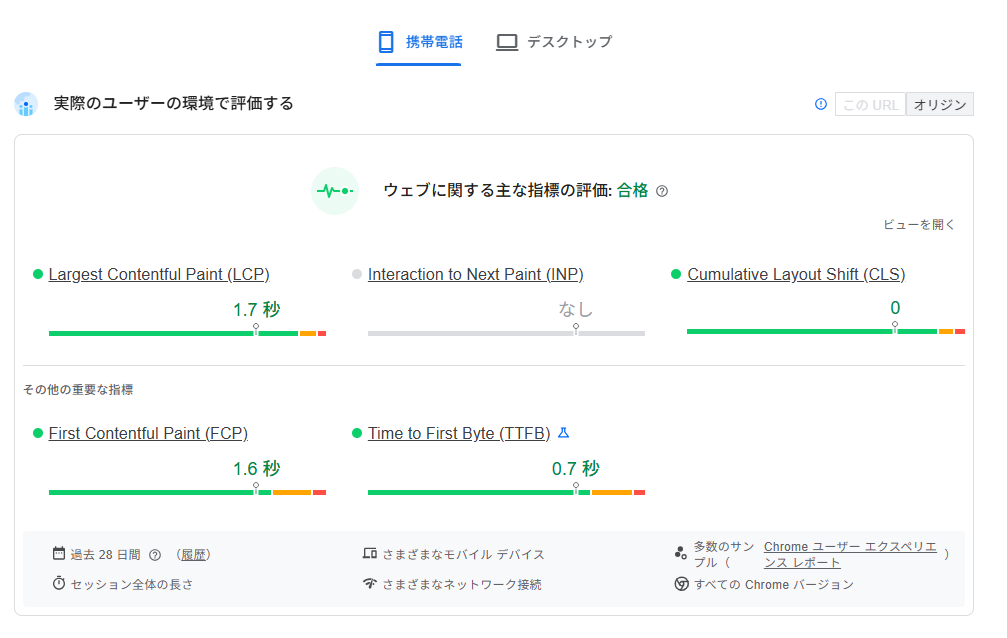The image size is (1007, 638).
Task: Click the CLS value 0
Action: point(895,308)
